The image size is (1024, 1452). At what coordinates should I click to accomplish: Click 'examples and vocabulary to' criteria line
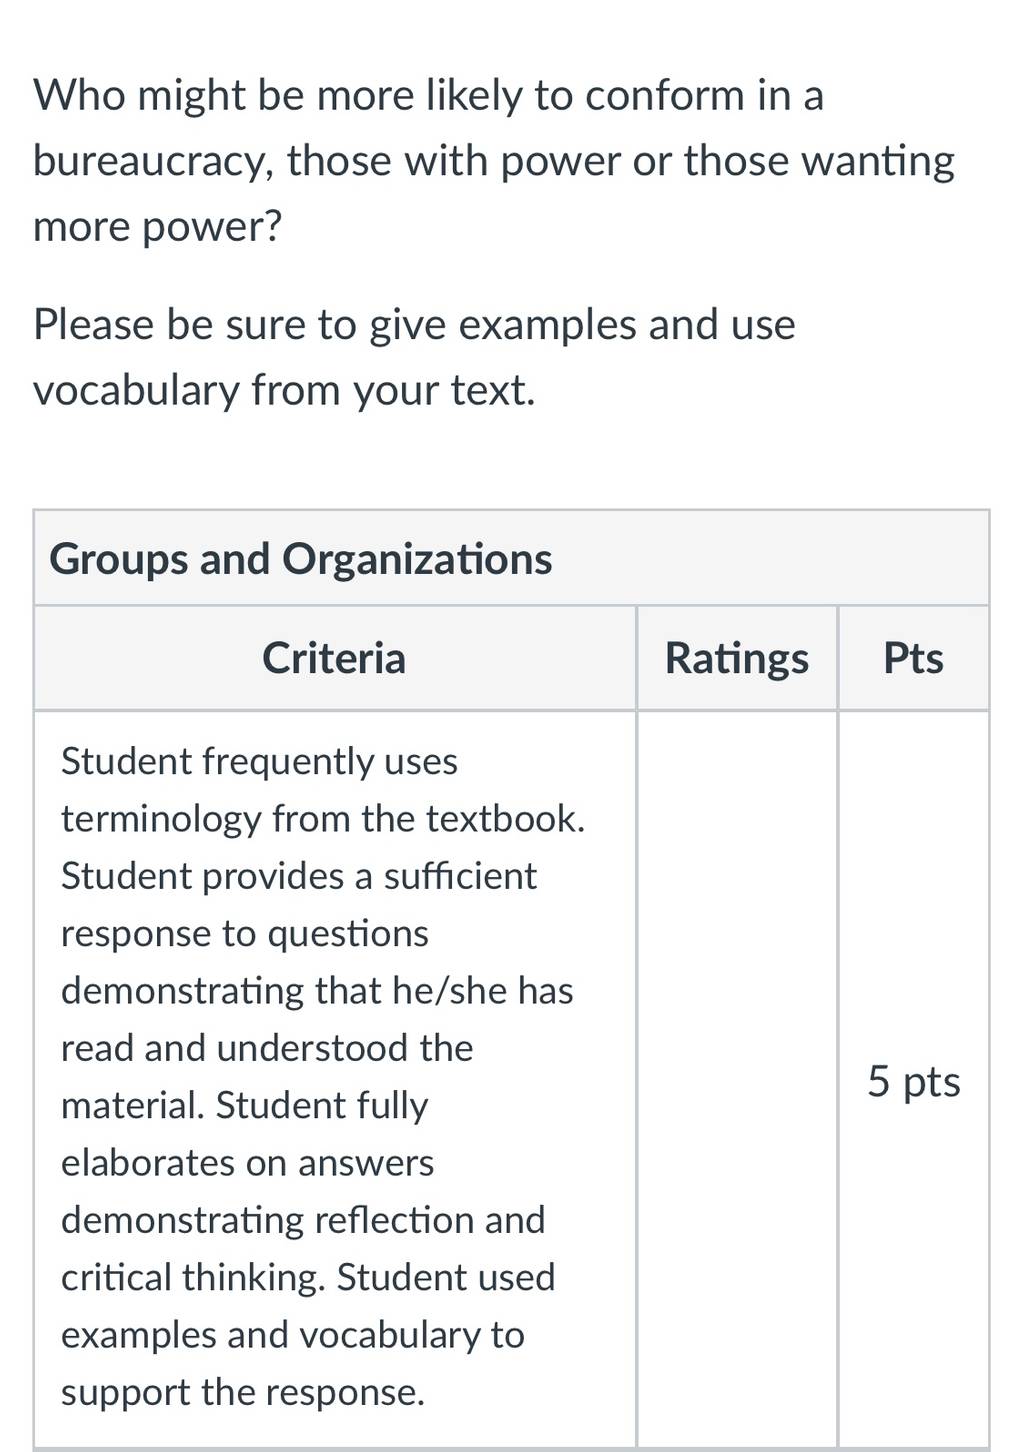coord(293,1335)
